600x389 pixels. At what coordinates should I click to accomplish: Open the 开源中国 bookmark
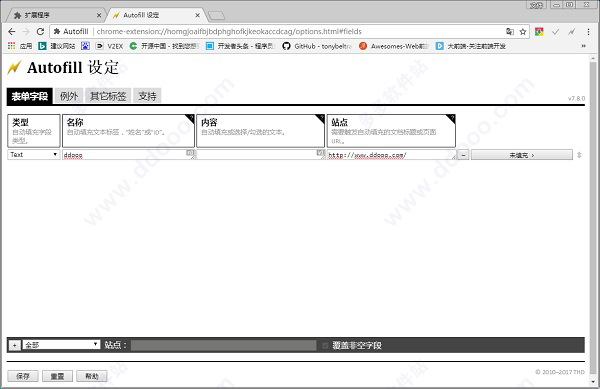(164, 46)
